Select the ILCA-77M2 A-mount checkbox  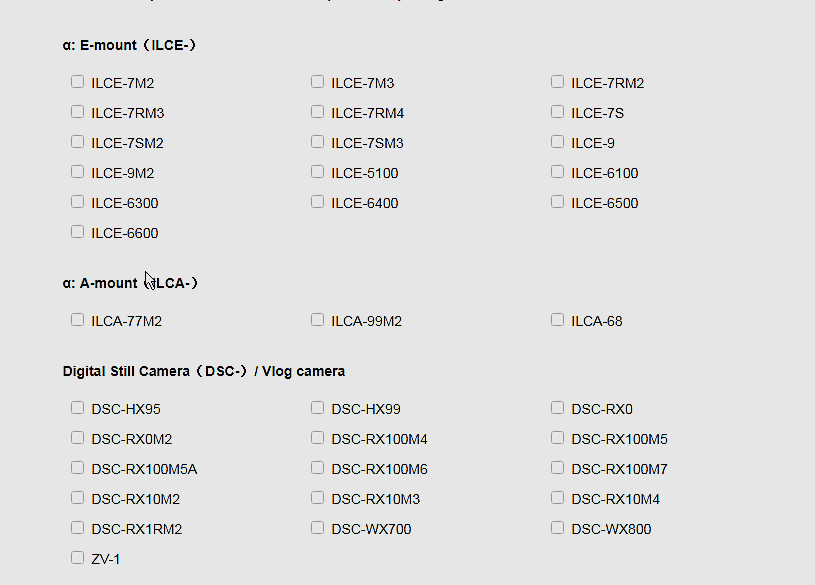[x=78, y=320]
